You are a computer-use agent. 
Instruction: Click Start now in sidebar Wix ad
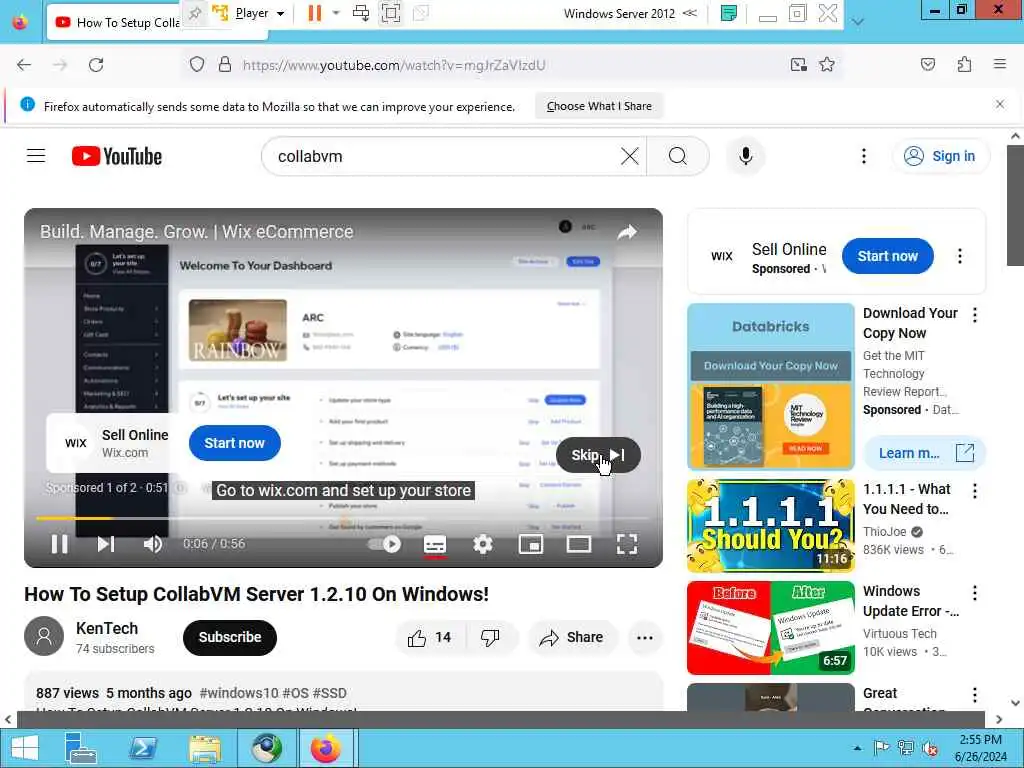(888, 256)
